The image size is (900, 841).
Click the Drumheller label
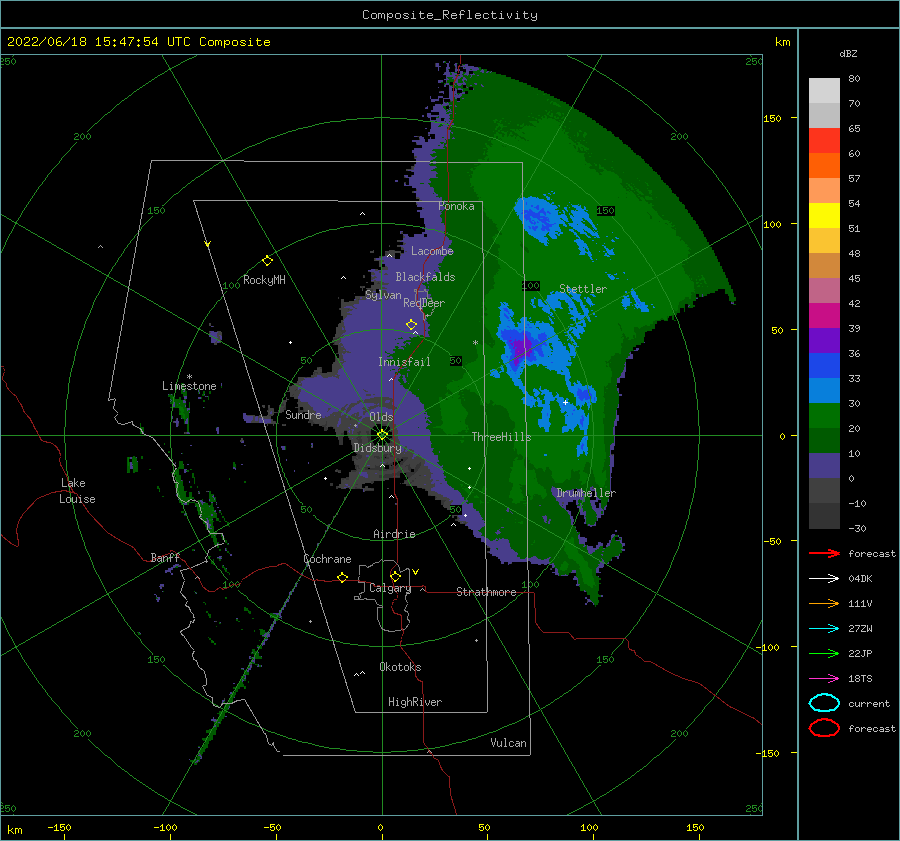(586, 493)
